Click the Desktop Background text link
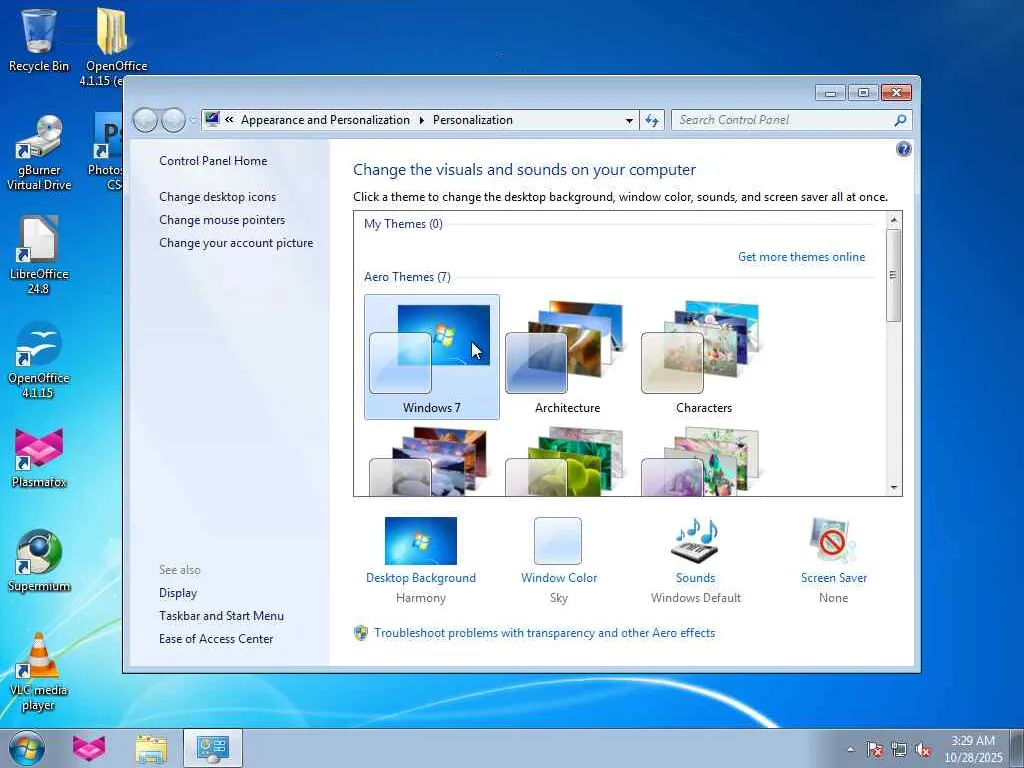Viewport: 1024px width, 768px height. [x=421, y=578]
